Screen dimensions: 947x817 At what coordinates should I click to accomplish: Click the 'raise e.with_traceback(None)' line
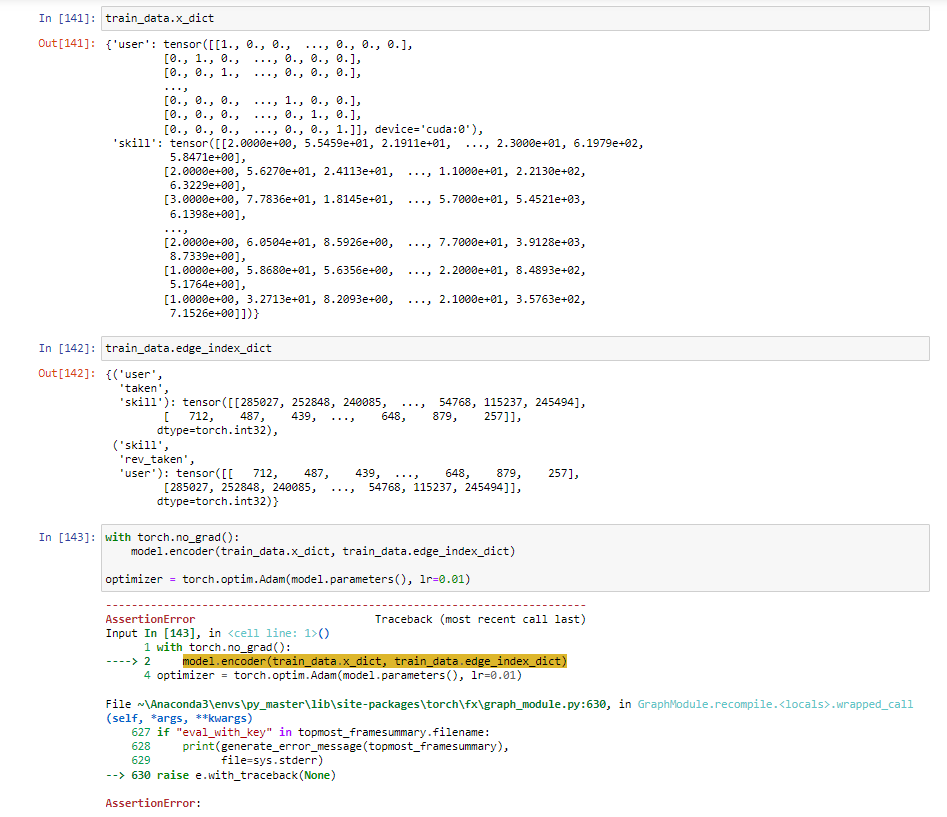click(246, 775)
